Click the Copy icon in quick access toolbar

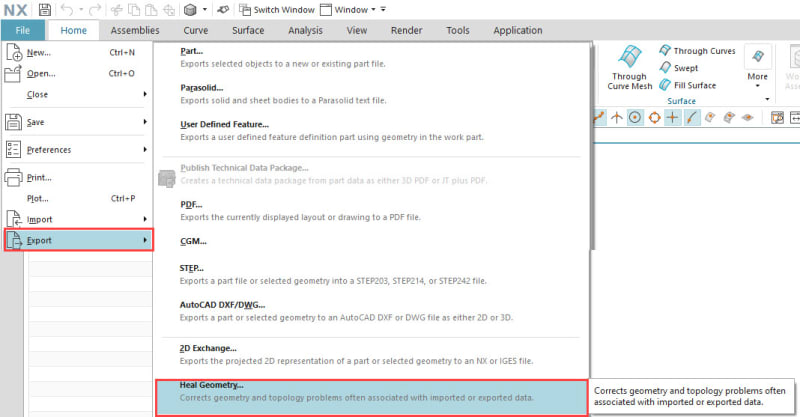(x=134, y=9)
